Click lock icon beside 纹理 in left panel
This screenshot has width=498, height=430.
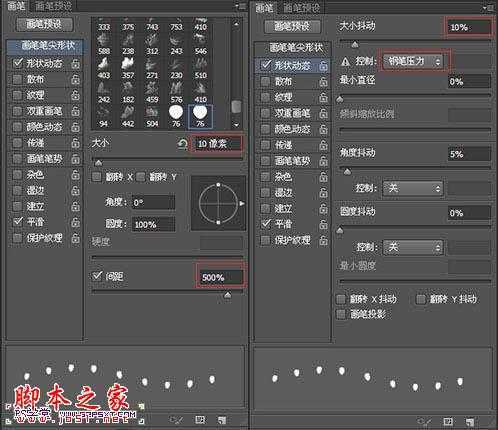point(76,95)
